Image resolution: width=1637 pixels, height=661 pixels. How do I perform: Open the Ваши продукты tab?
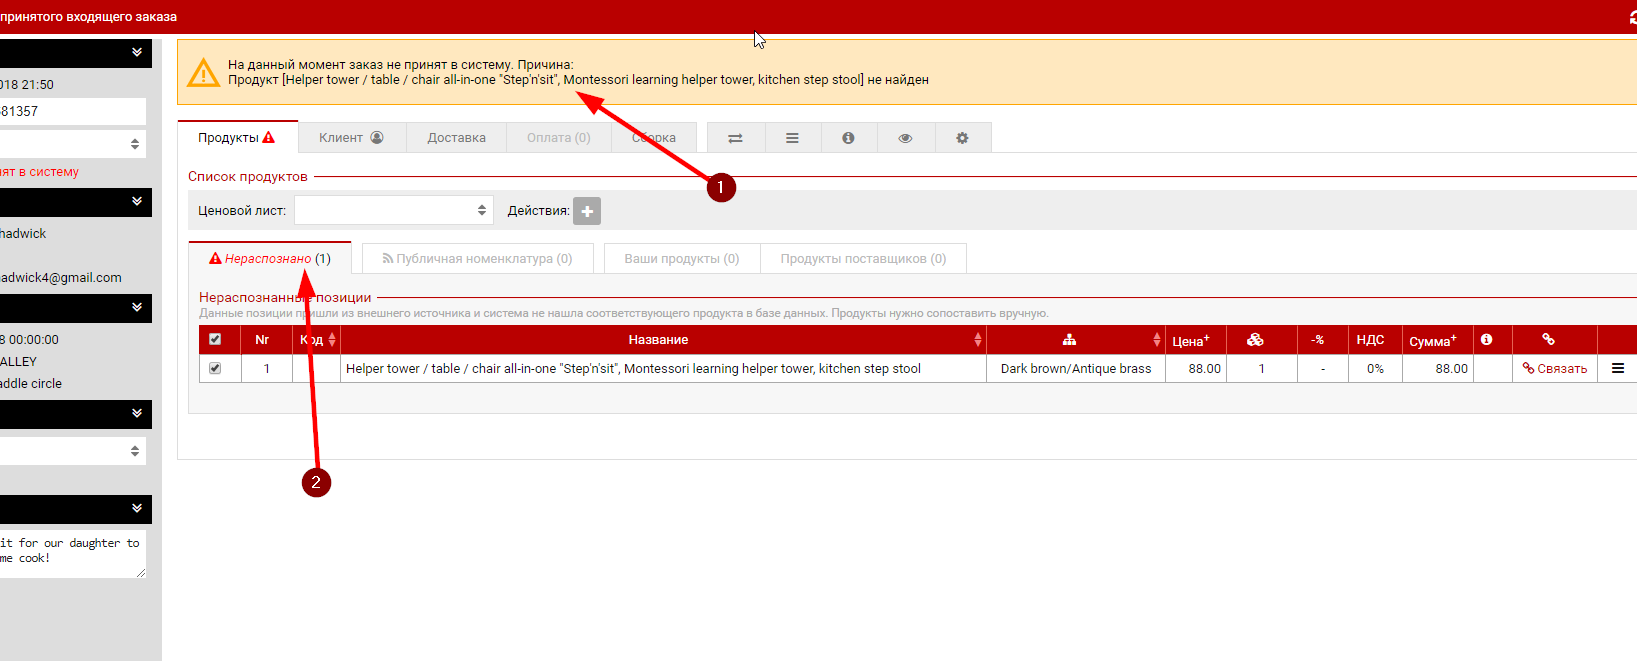pyautogui.click(x=681, y=259)
